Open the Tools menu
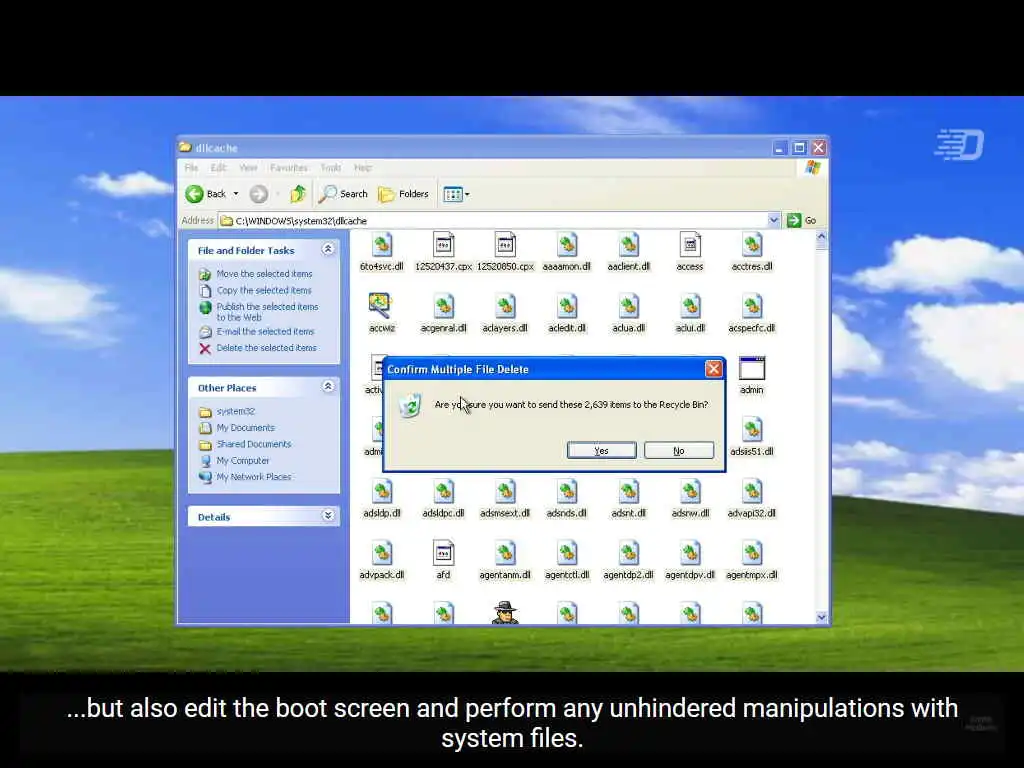The width and height of the screenshot is (1024, 768). [330, 168]
